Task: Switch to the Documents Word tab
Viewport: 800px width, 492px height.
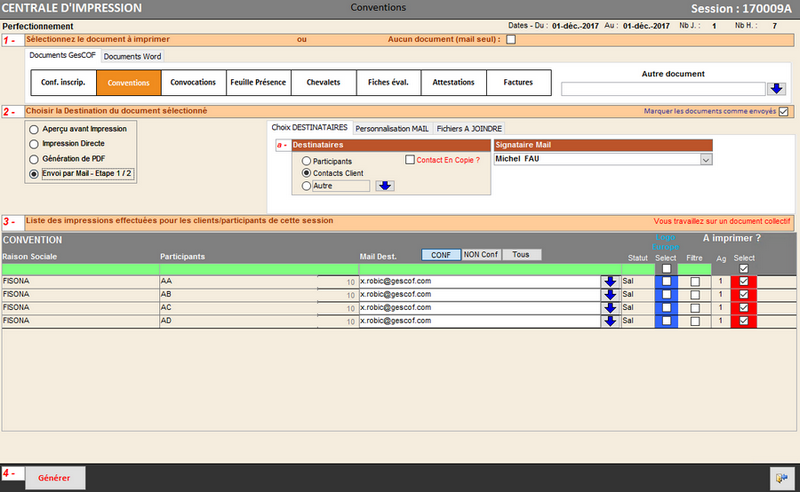Action: click(x=133, y=57)
